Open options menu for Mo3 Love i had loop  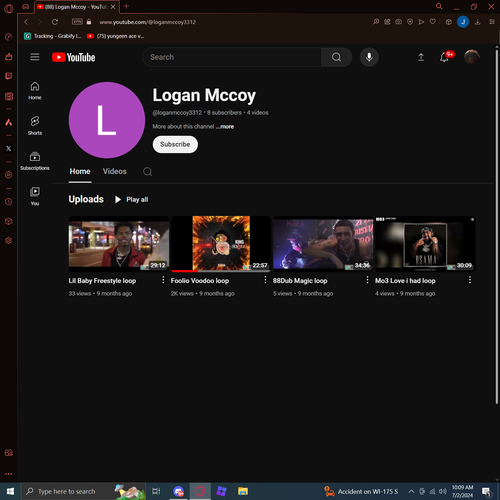point(470,280)
